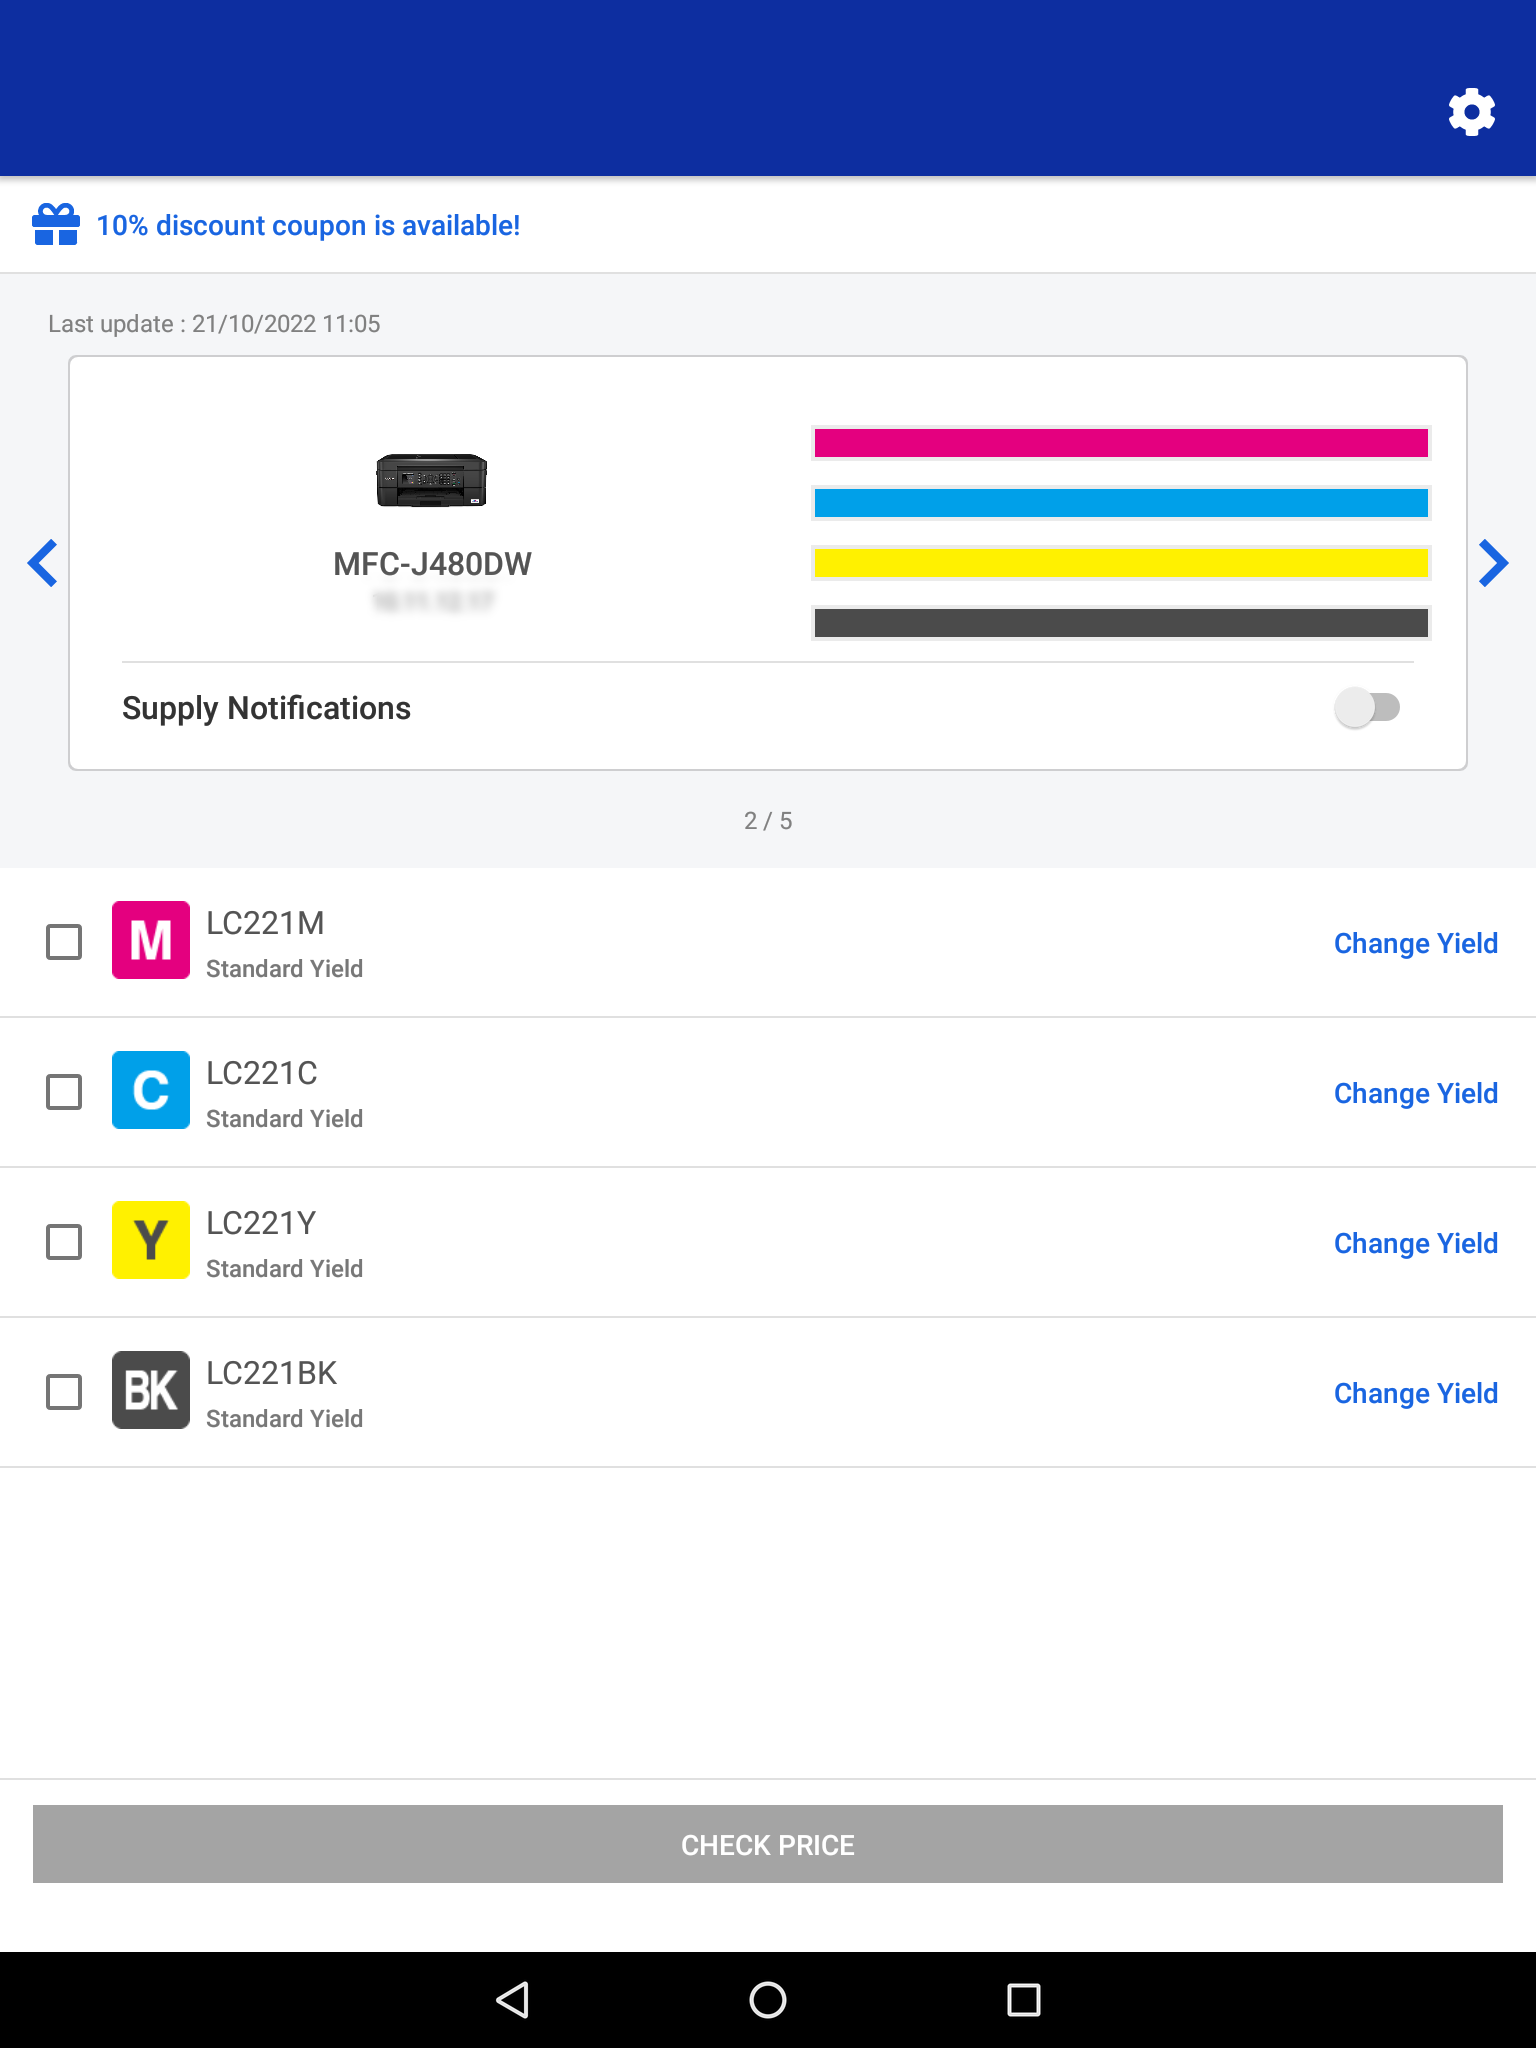
Task: Tap the 10% discount coupon link
Action: coord(308,226)
